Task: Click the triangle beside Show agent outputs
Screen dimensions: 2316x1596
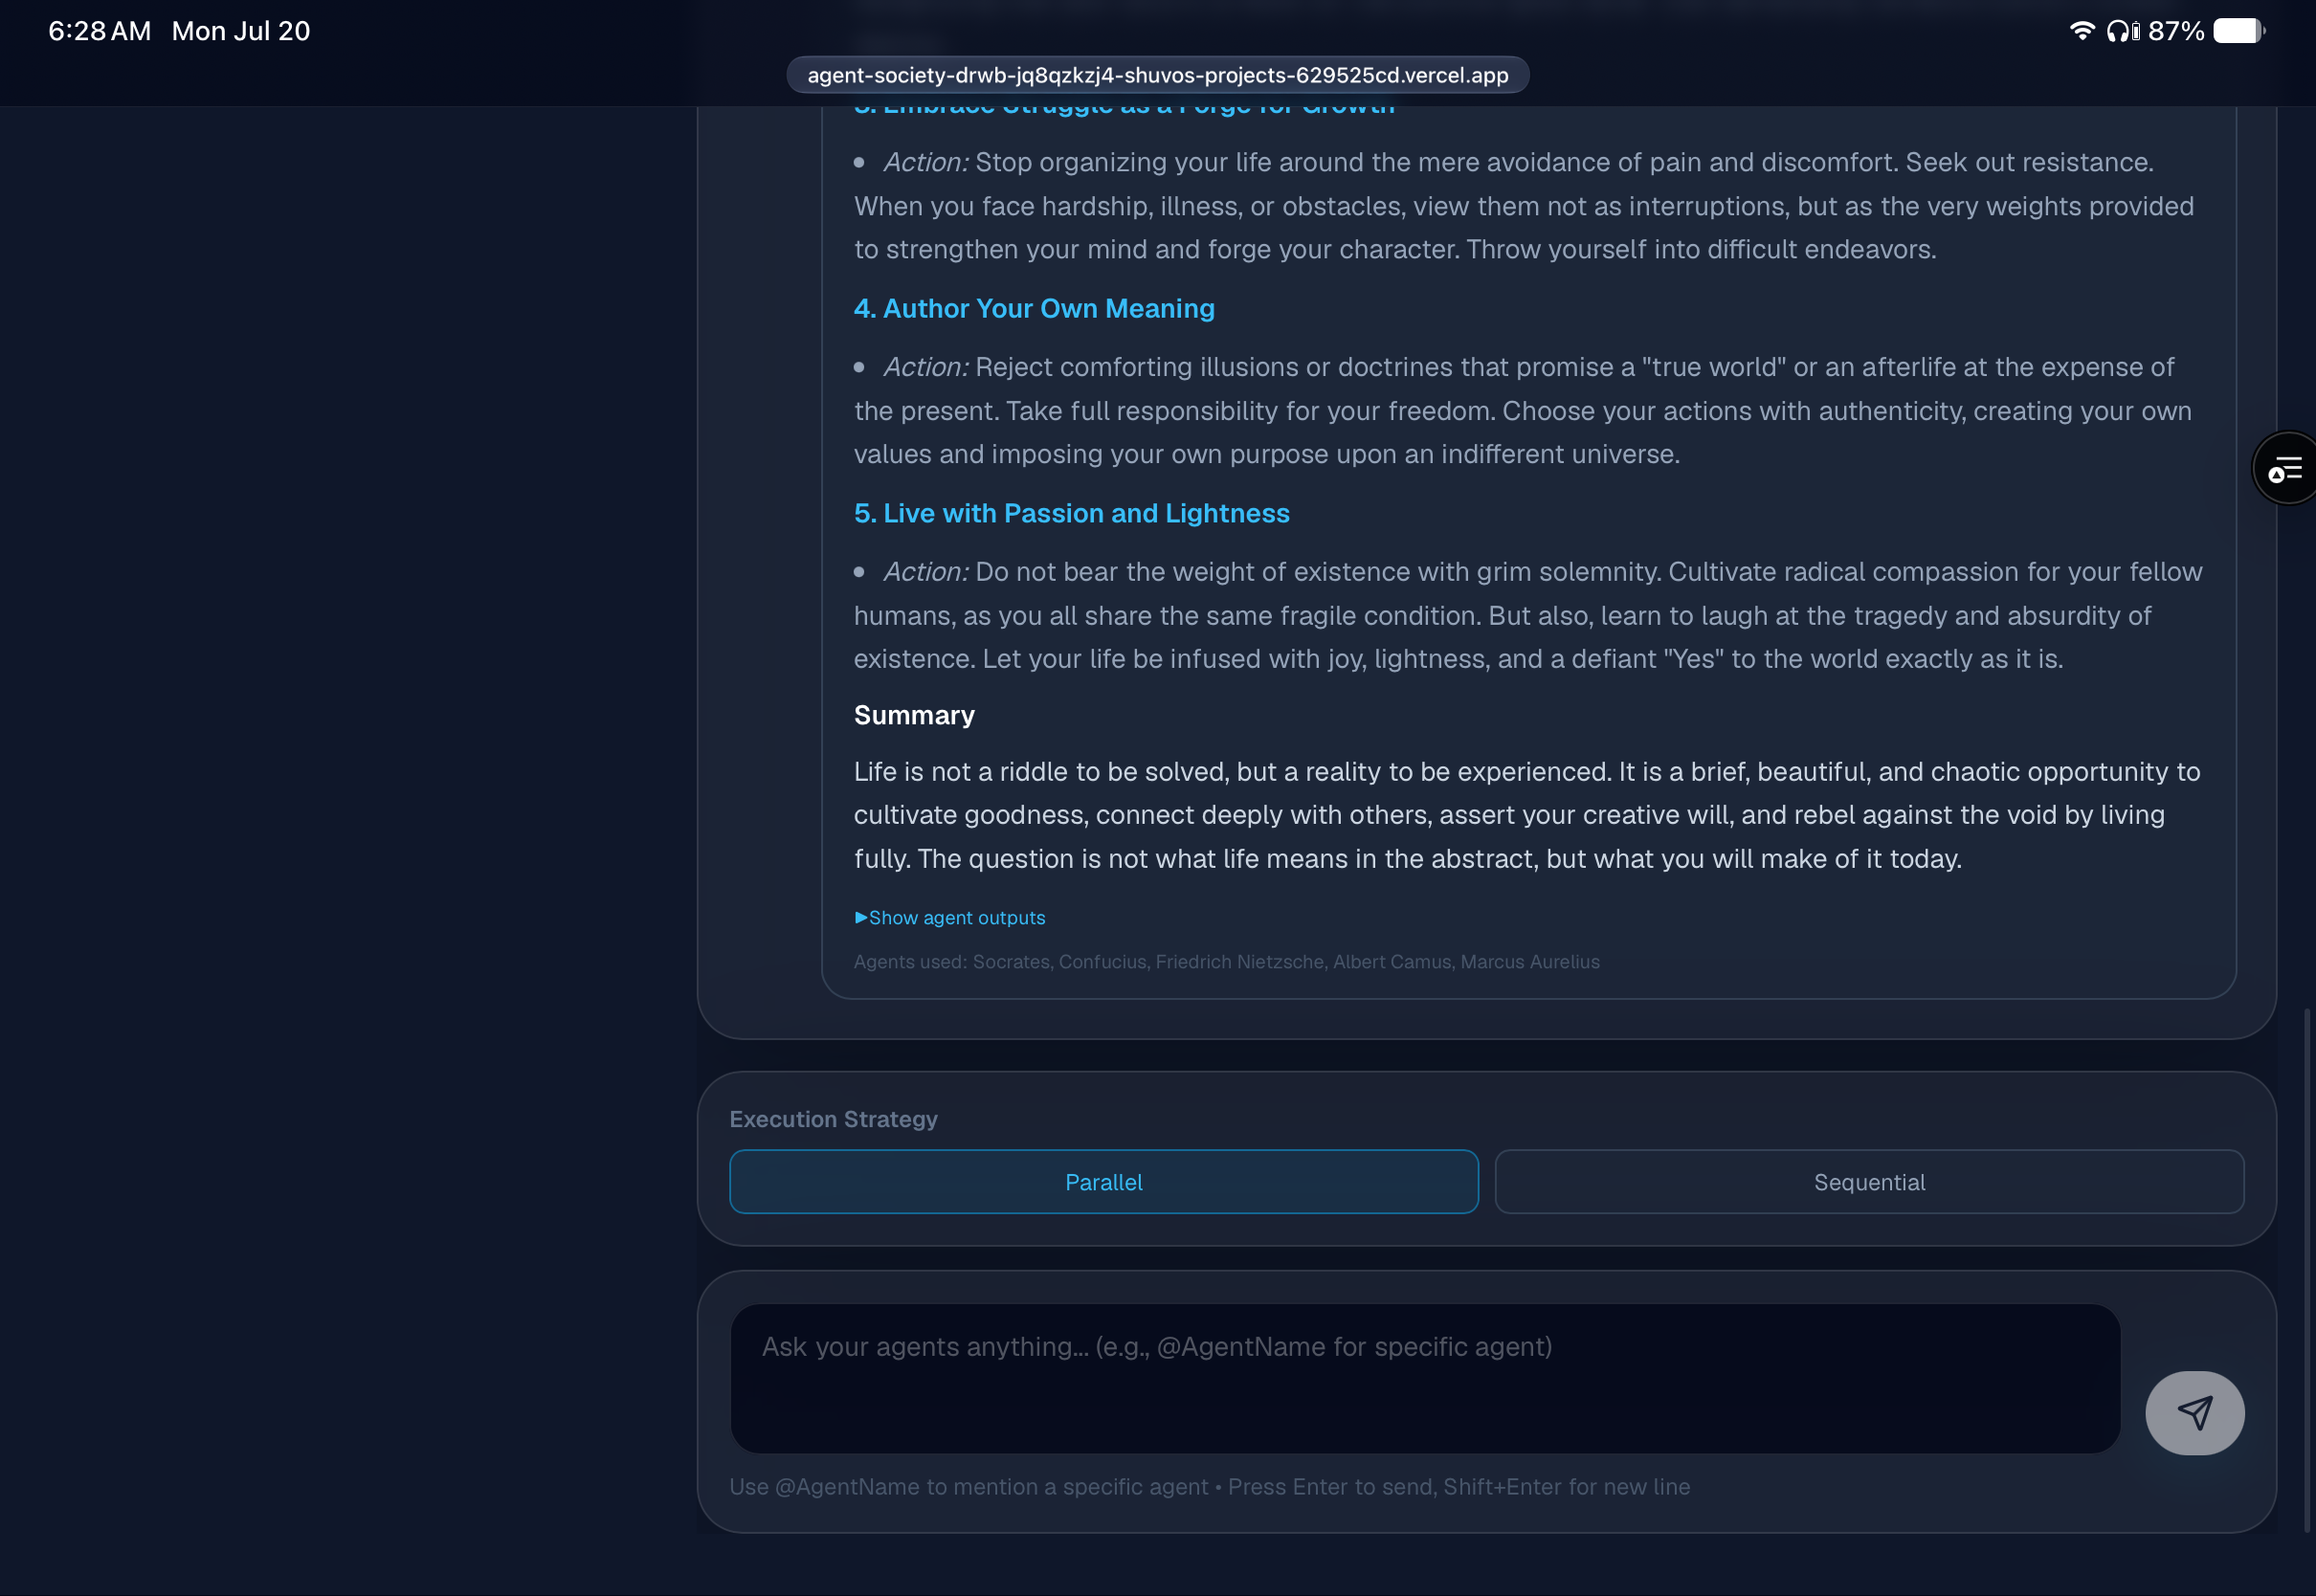Action: click(x=860, y=917)
